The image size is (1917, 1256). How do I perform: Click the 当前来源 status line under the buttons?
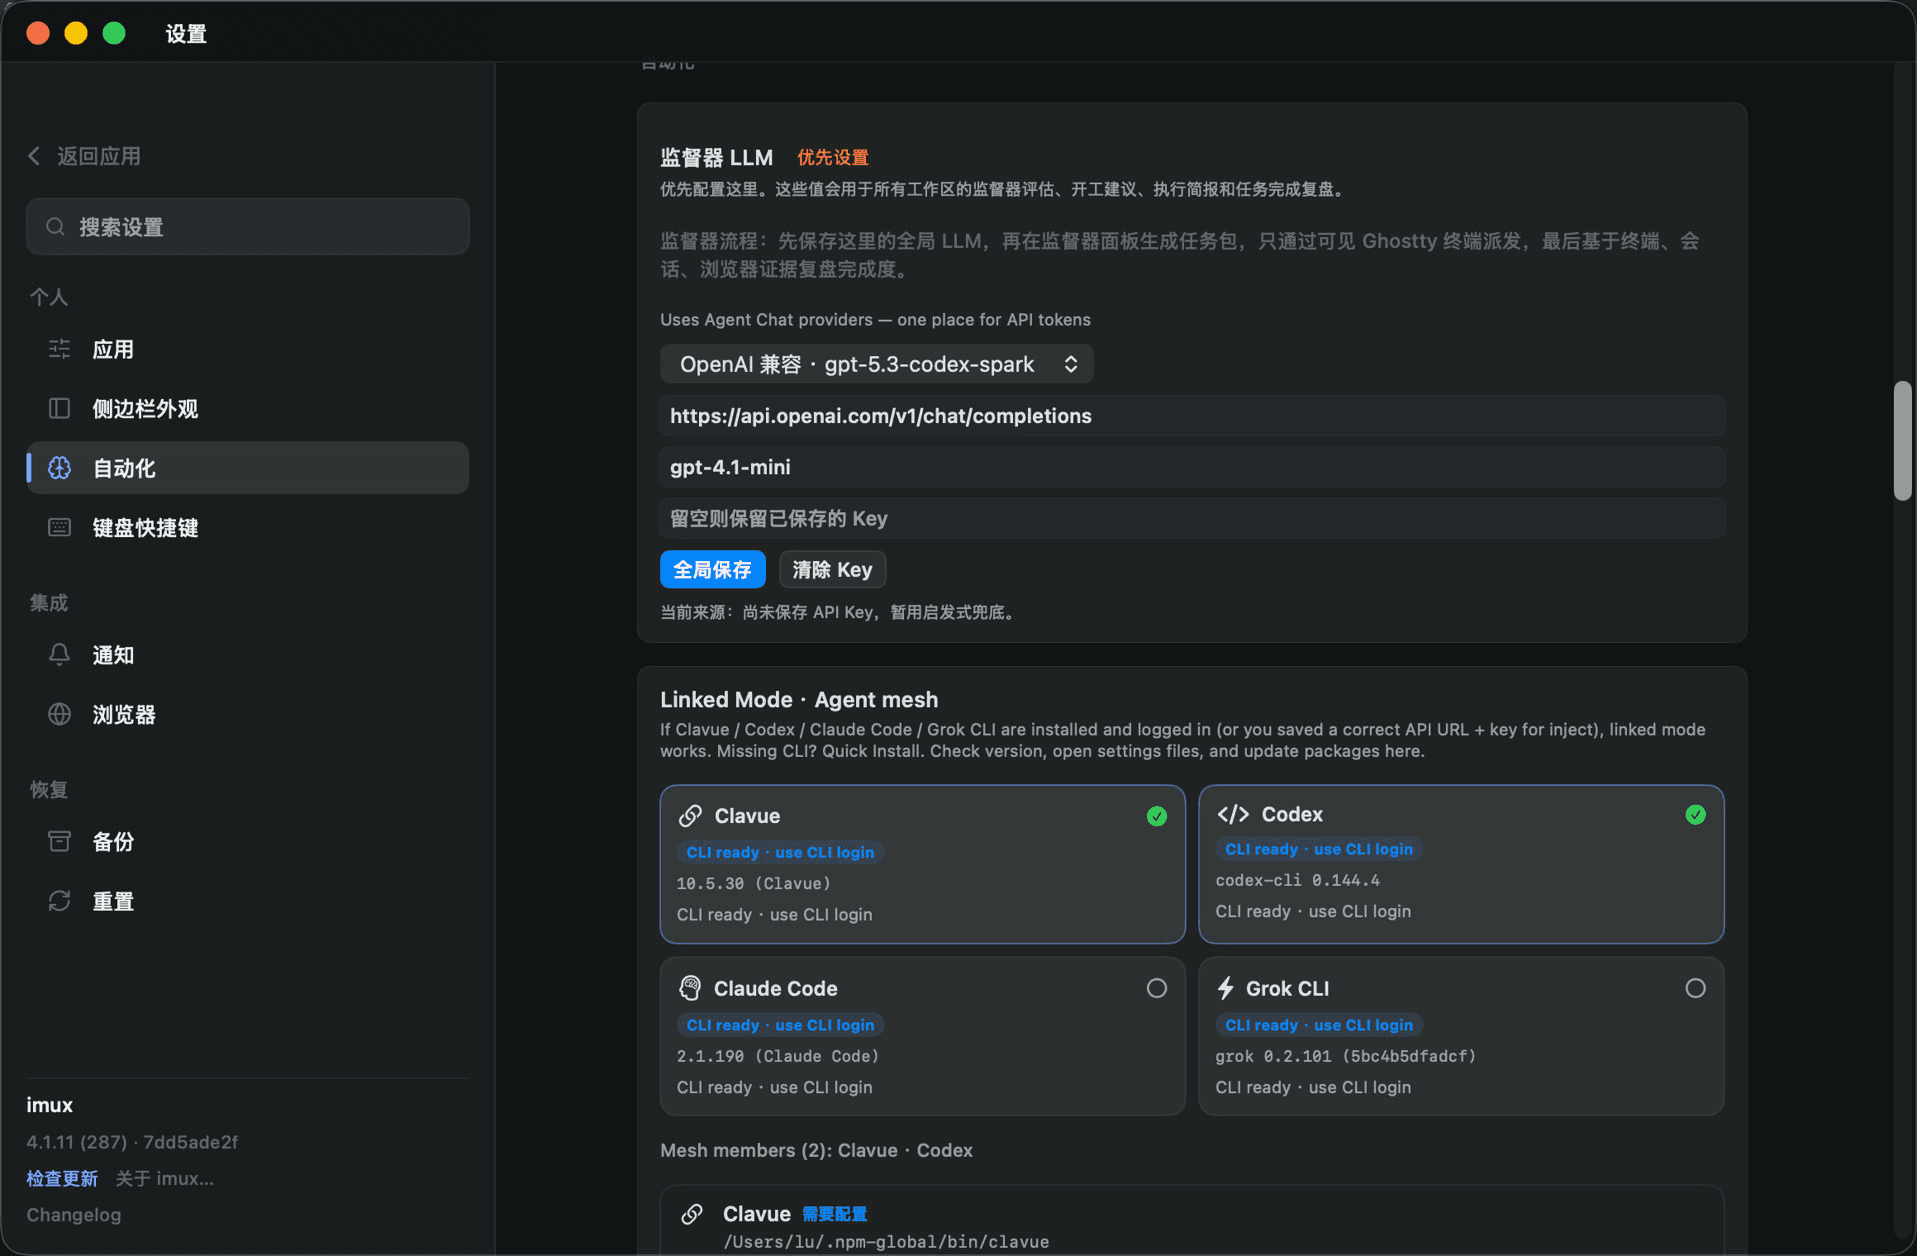click(840, 612)
